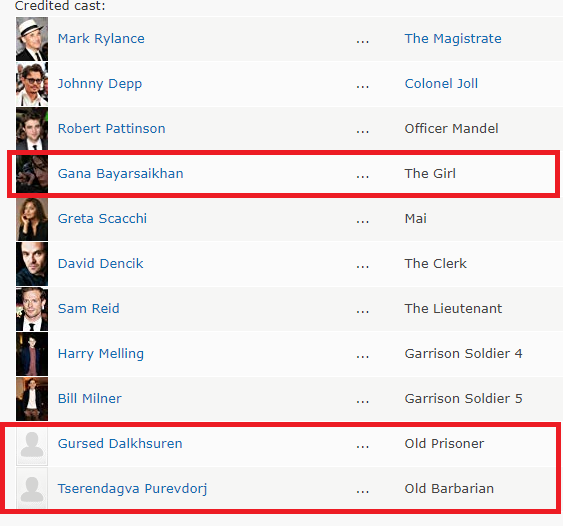Open David Dencik's name link
Viewport: 563px width, 526px height.
click(100, 264)
